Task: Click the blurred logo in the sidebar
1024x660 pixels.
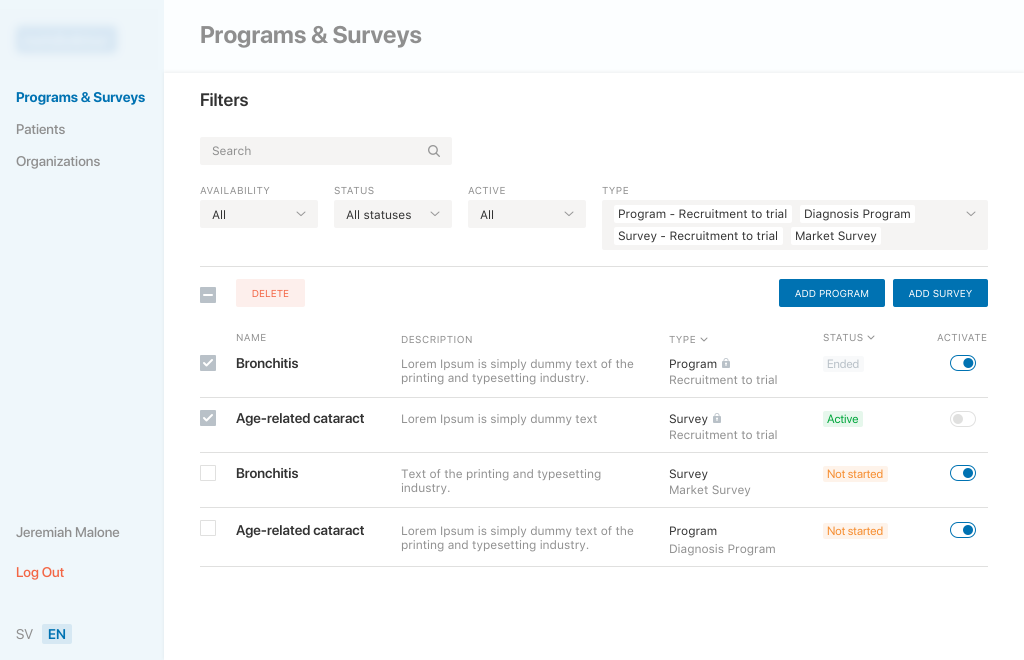Action: pyautogui.click(x=67, y=39)
